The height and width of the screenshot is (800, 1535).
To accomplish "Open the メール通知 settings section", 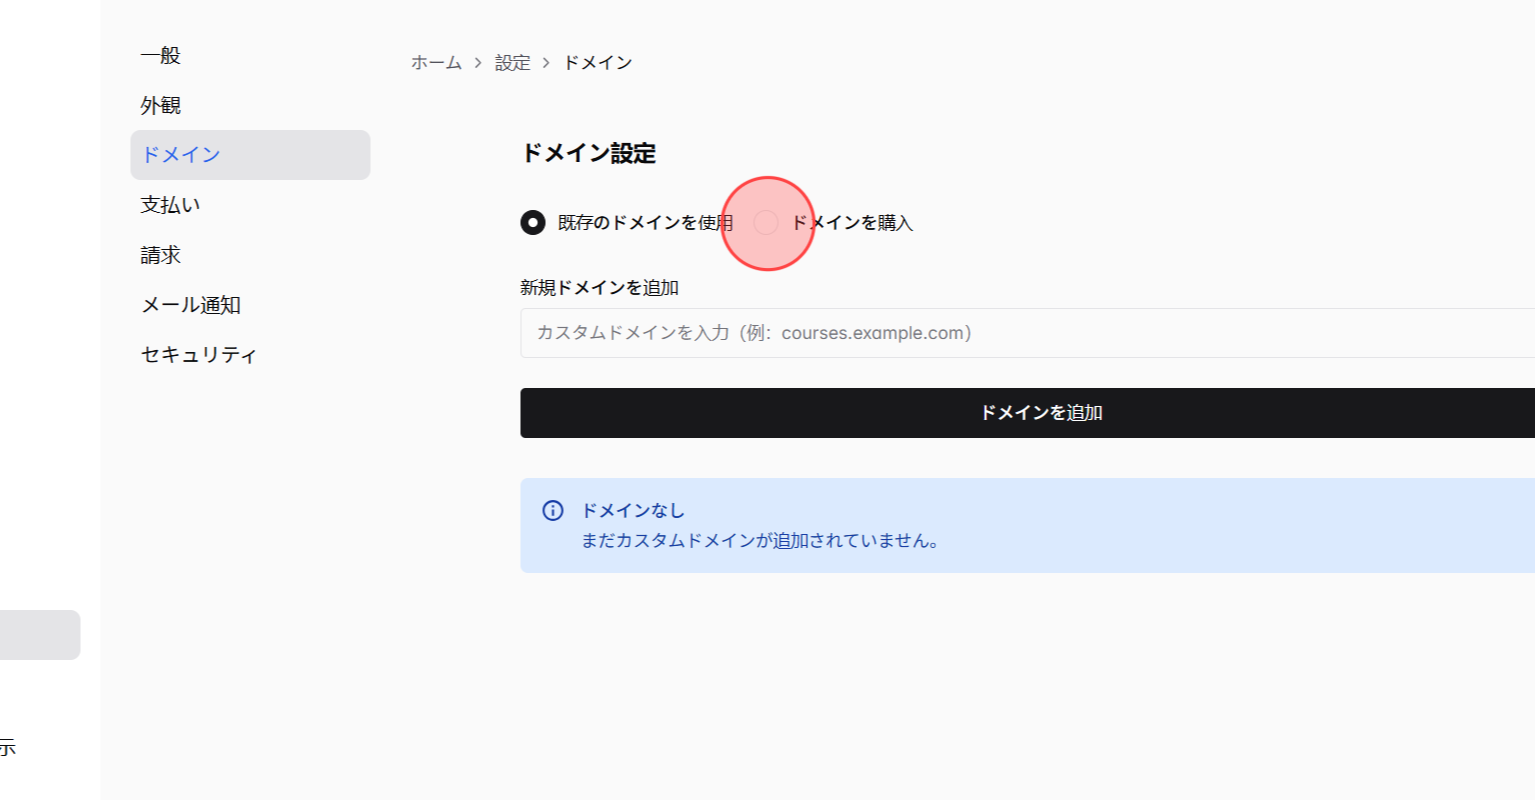I will (x=190, y=304).
